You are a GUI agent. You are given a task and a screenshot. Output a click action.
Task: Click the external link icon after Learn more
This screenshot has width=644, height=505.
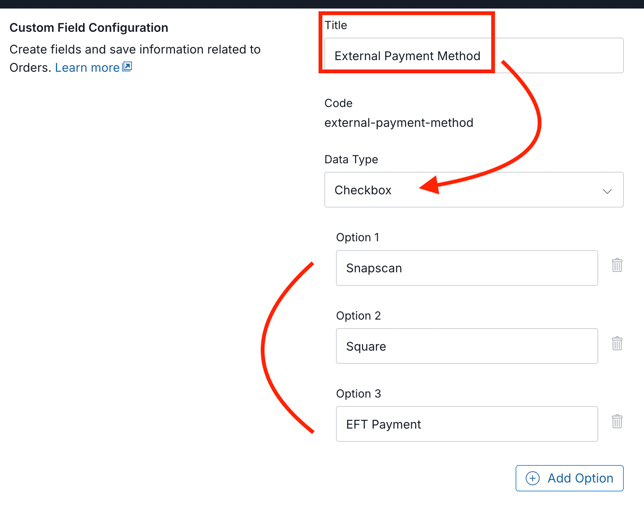click(127, 67)
